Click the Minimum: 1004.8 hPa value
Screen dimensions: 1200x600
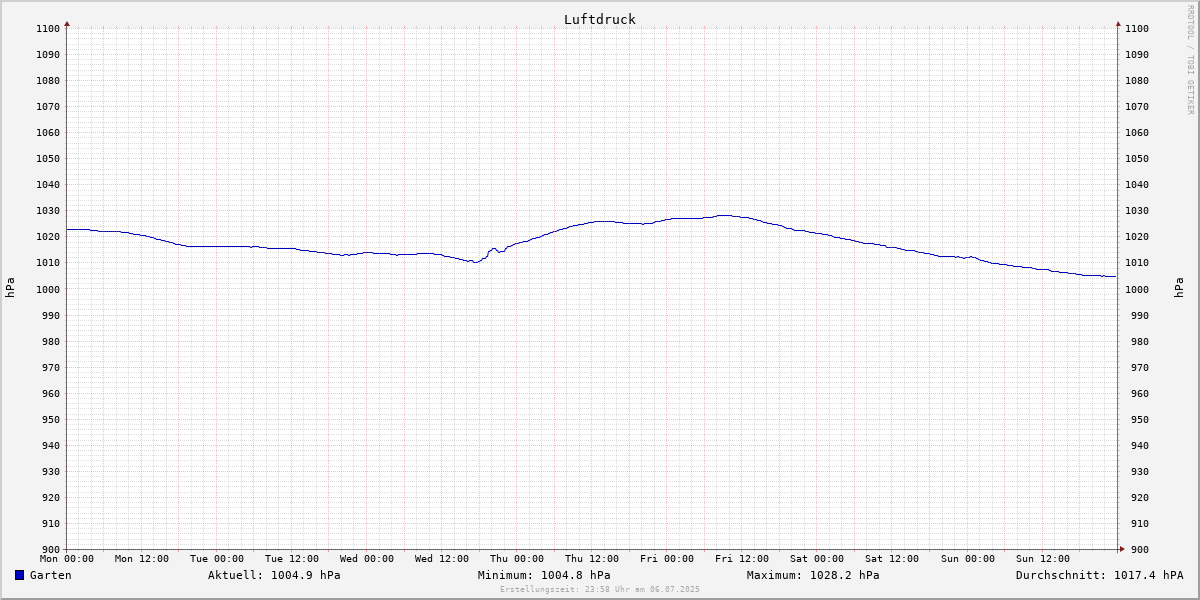pyautogui.click(x=544, y=575)
